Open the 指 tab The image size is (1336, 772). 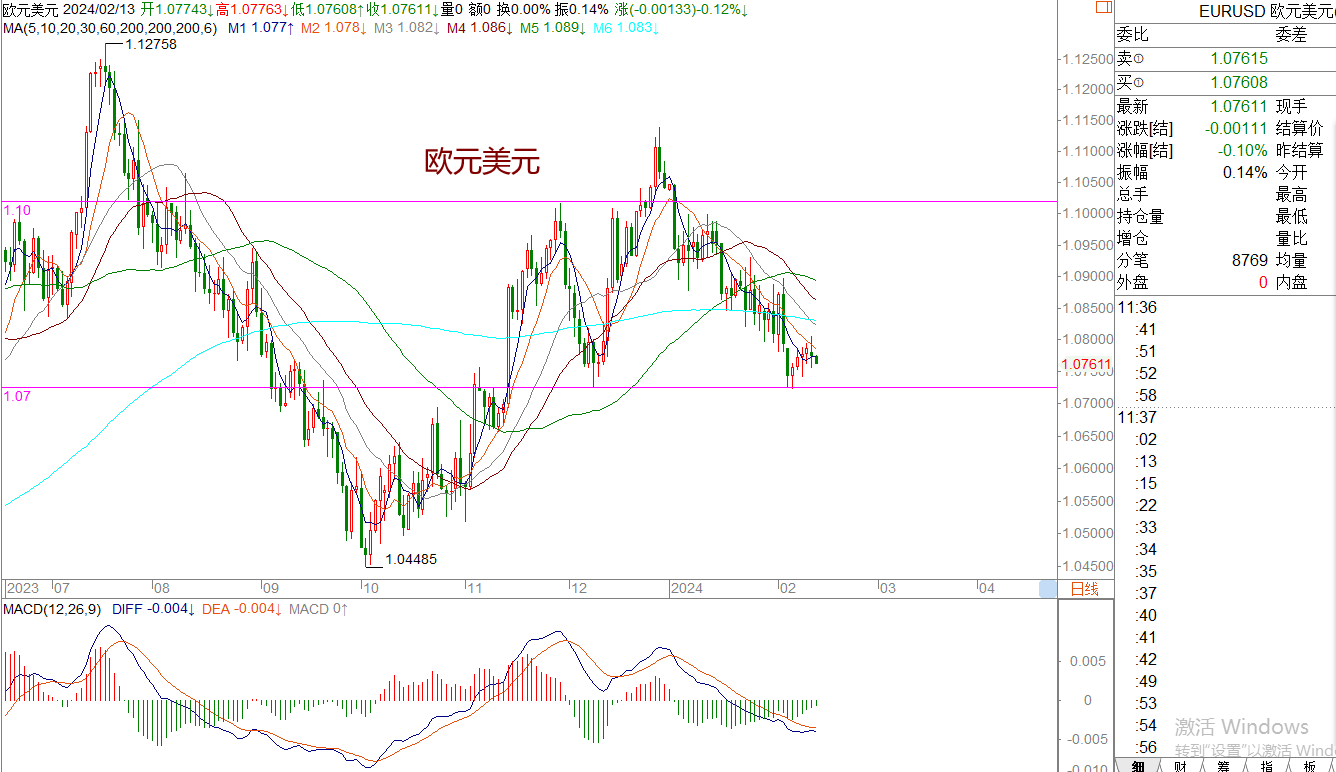point(1266,765)
